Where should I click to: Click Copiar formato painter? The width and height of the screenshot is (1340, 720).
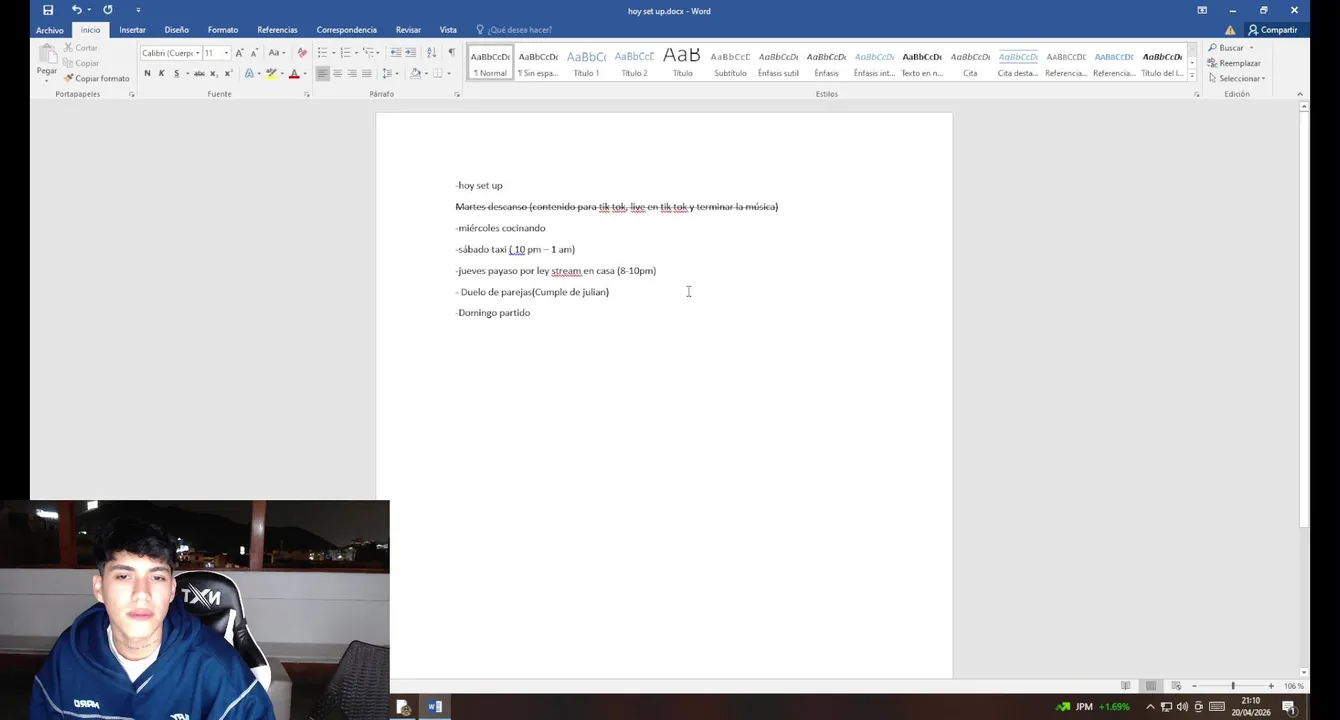click(96, 78)
